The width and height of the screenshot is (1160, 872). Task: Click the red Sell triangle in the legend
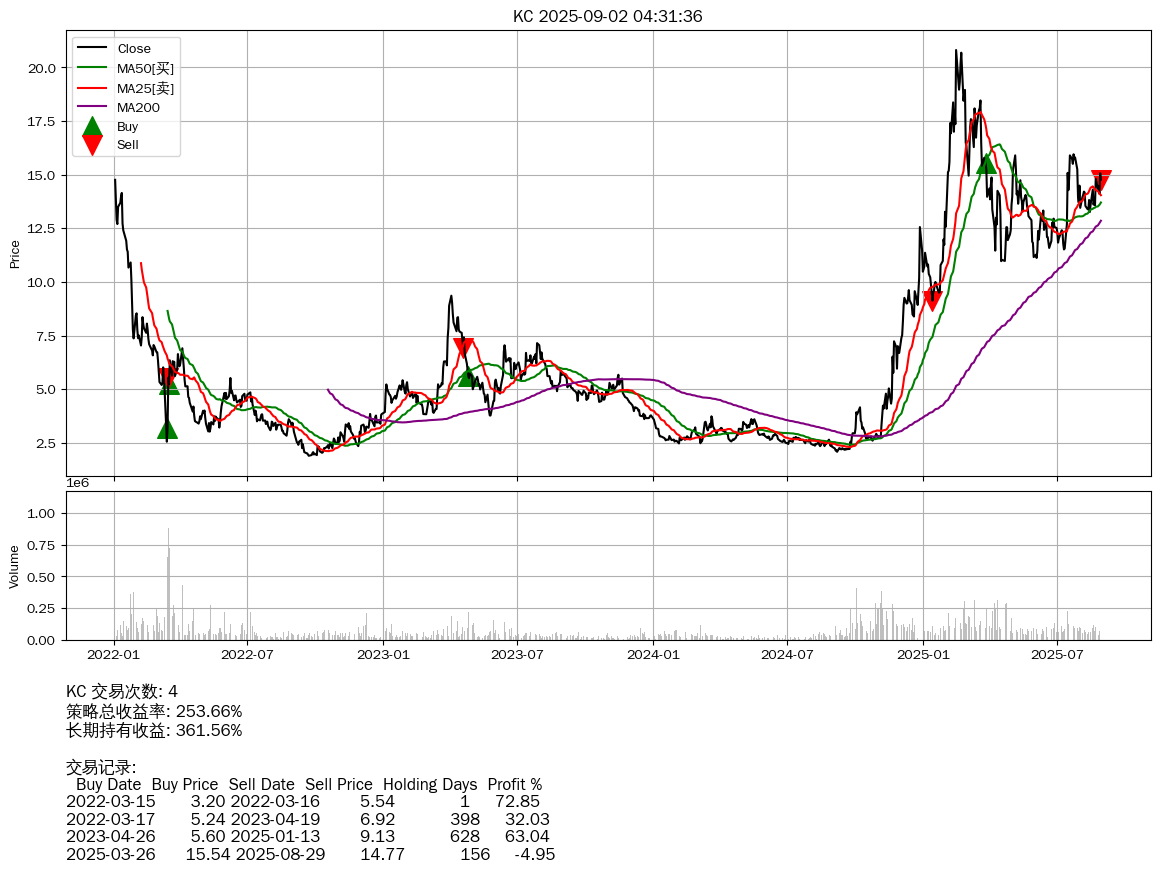pos(92,145)
